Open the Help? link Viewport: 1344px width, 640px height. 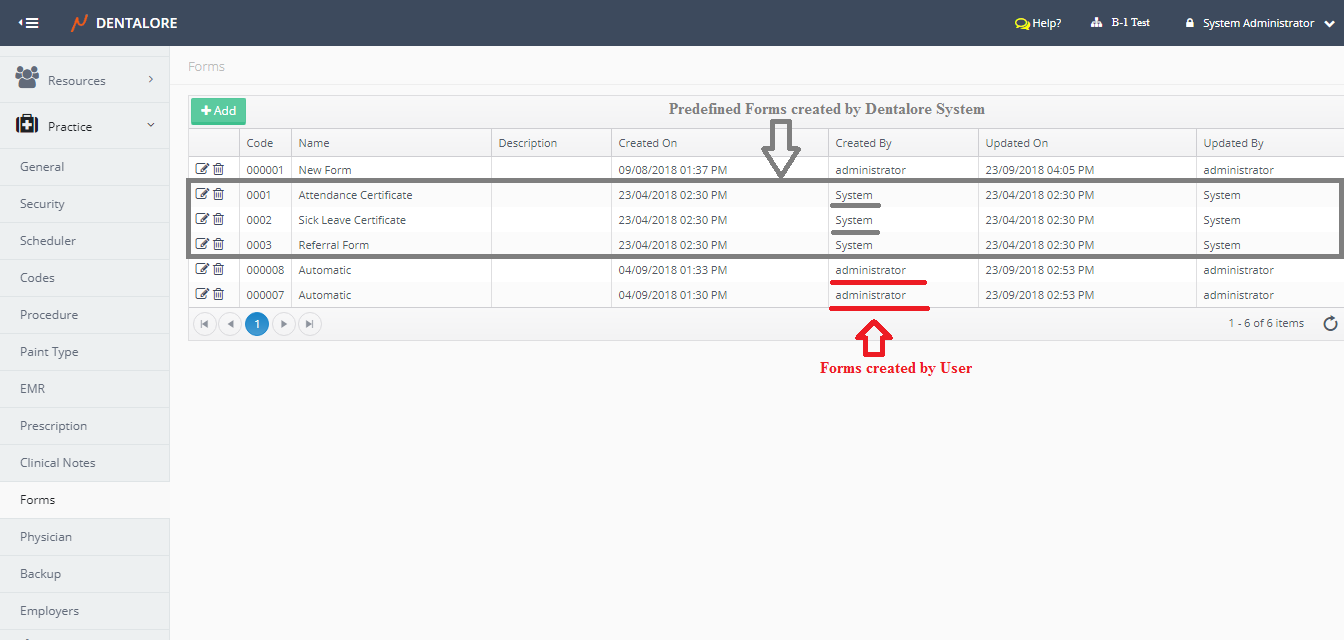tap(1038, 23)
